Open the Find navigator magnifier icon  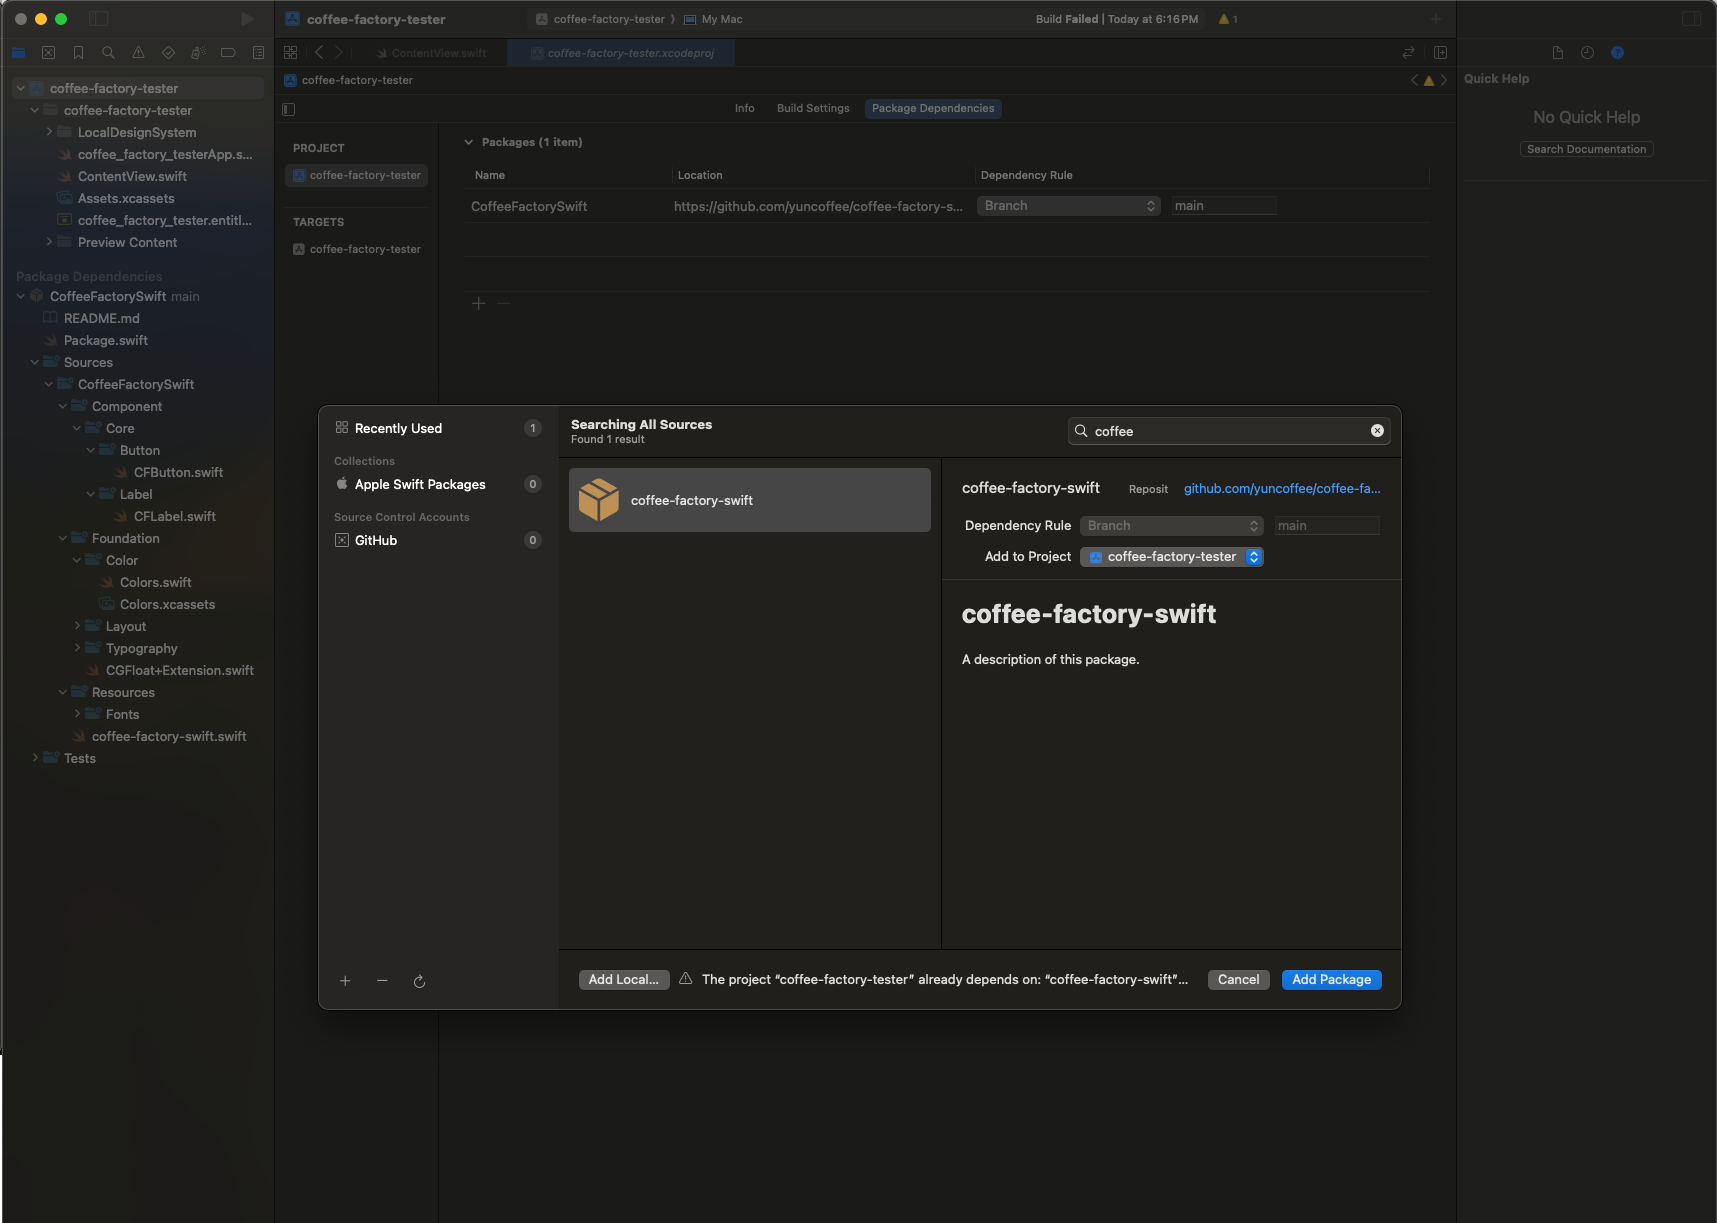pyautogui.click(x=108, y=53)
